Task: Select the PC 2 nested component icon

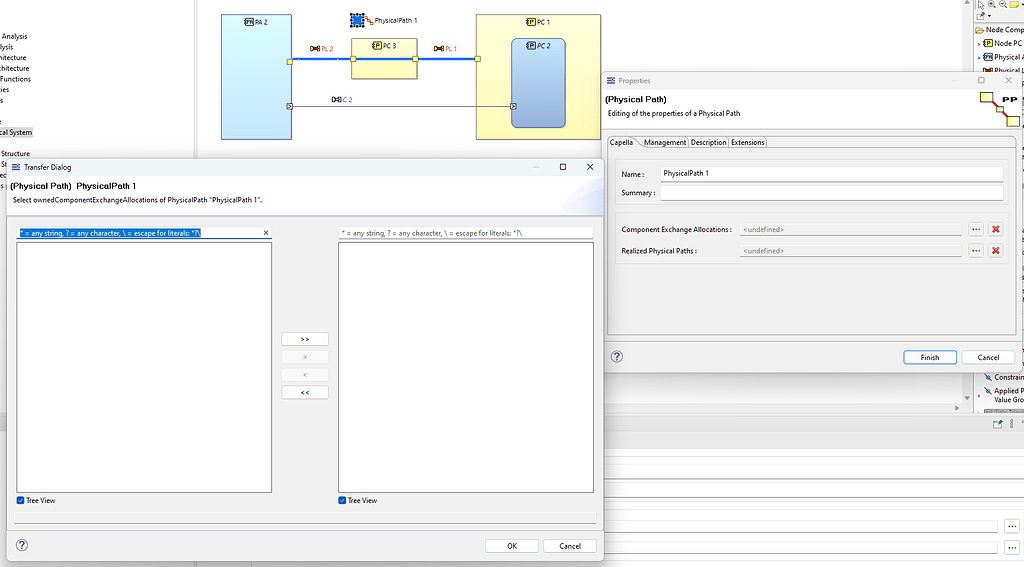Action: coord(531,46)
